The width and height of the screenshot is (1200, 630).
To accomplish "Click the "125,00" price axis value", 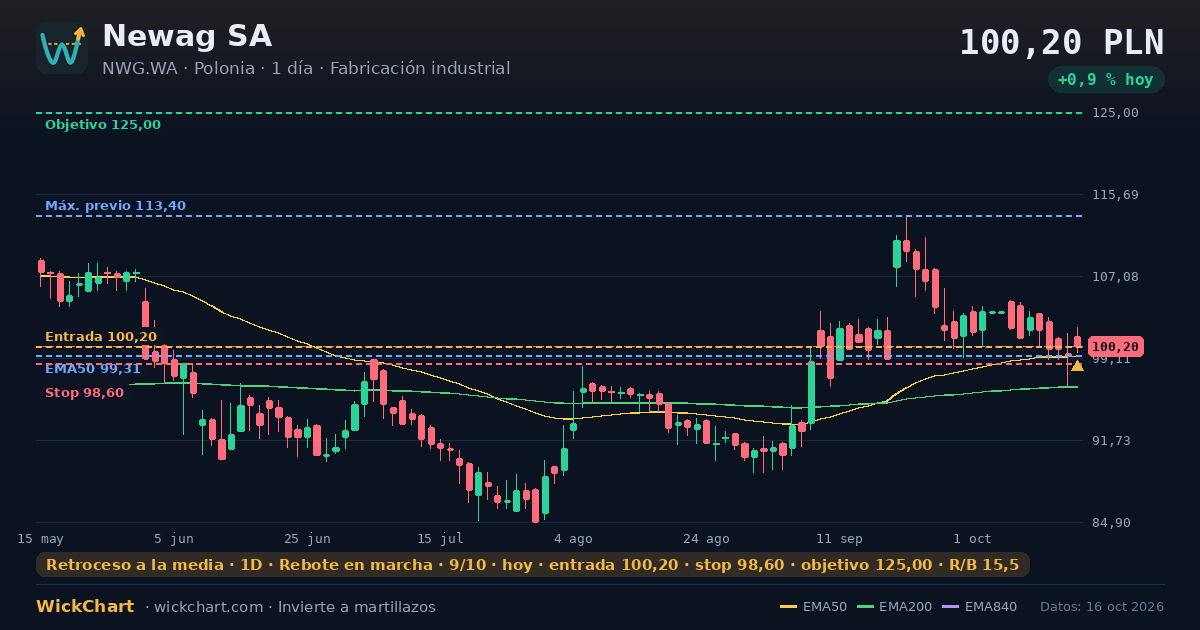I will click(1115, 113).
